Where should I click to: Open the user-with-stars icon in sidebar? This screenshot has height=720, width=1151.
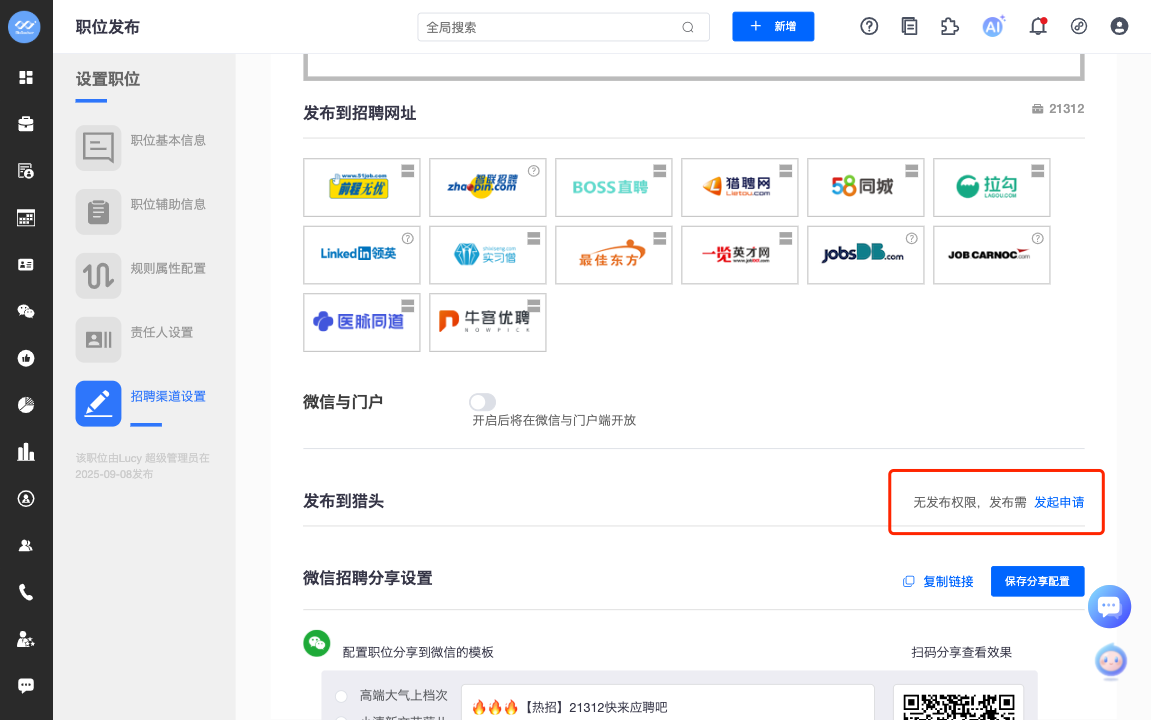point(26,639)
